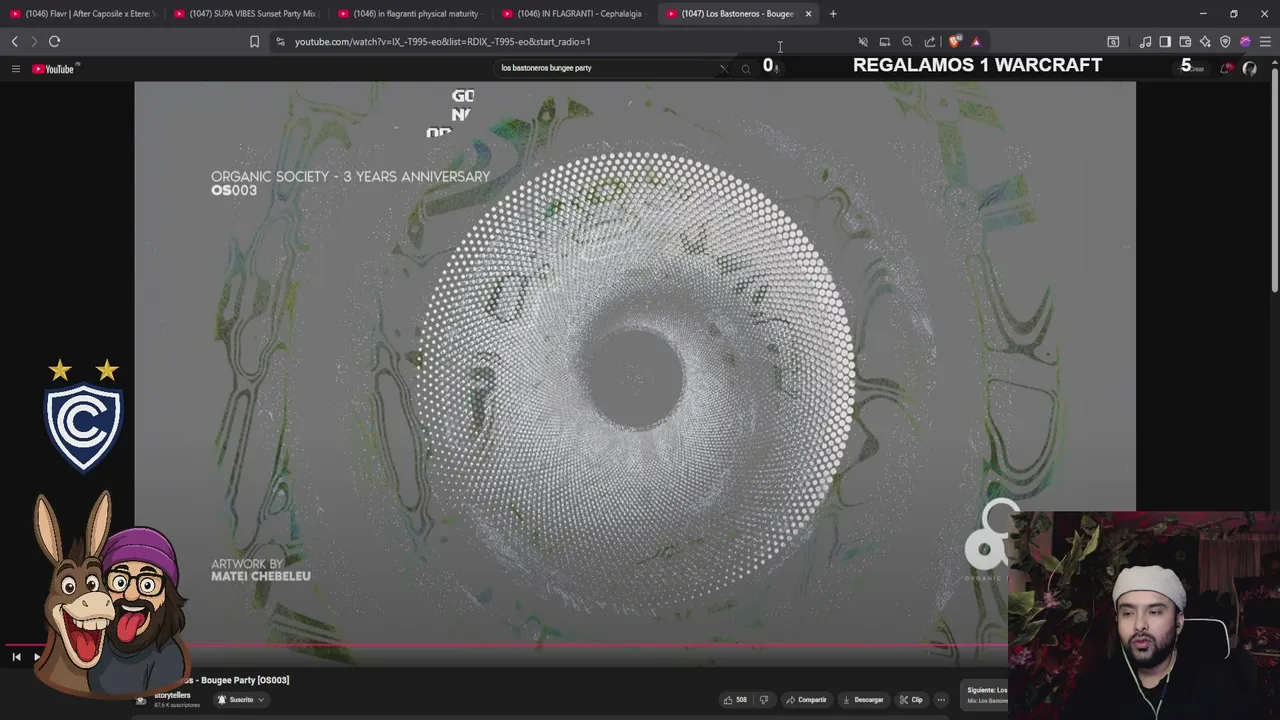Click the Descargar button
The image size is (1280, 720).
coord(863,700)
